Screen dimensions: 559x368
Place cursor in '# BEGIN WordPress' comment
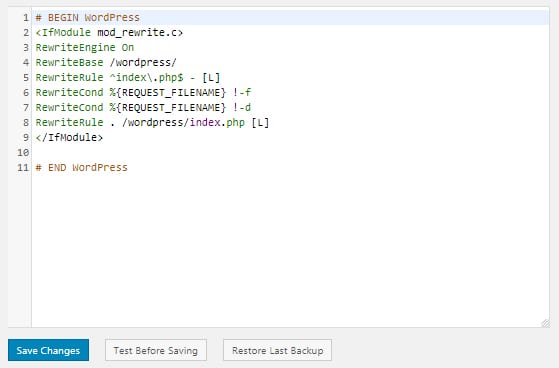pos(87,17)
